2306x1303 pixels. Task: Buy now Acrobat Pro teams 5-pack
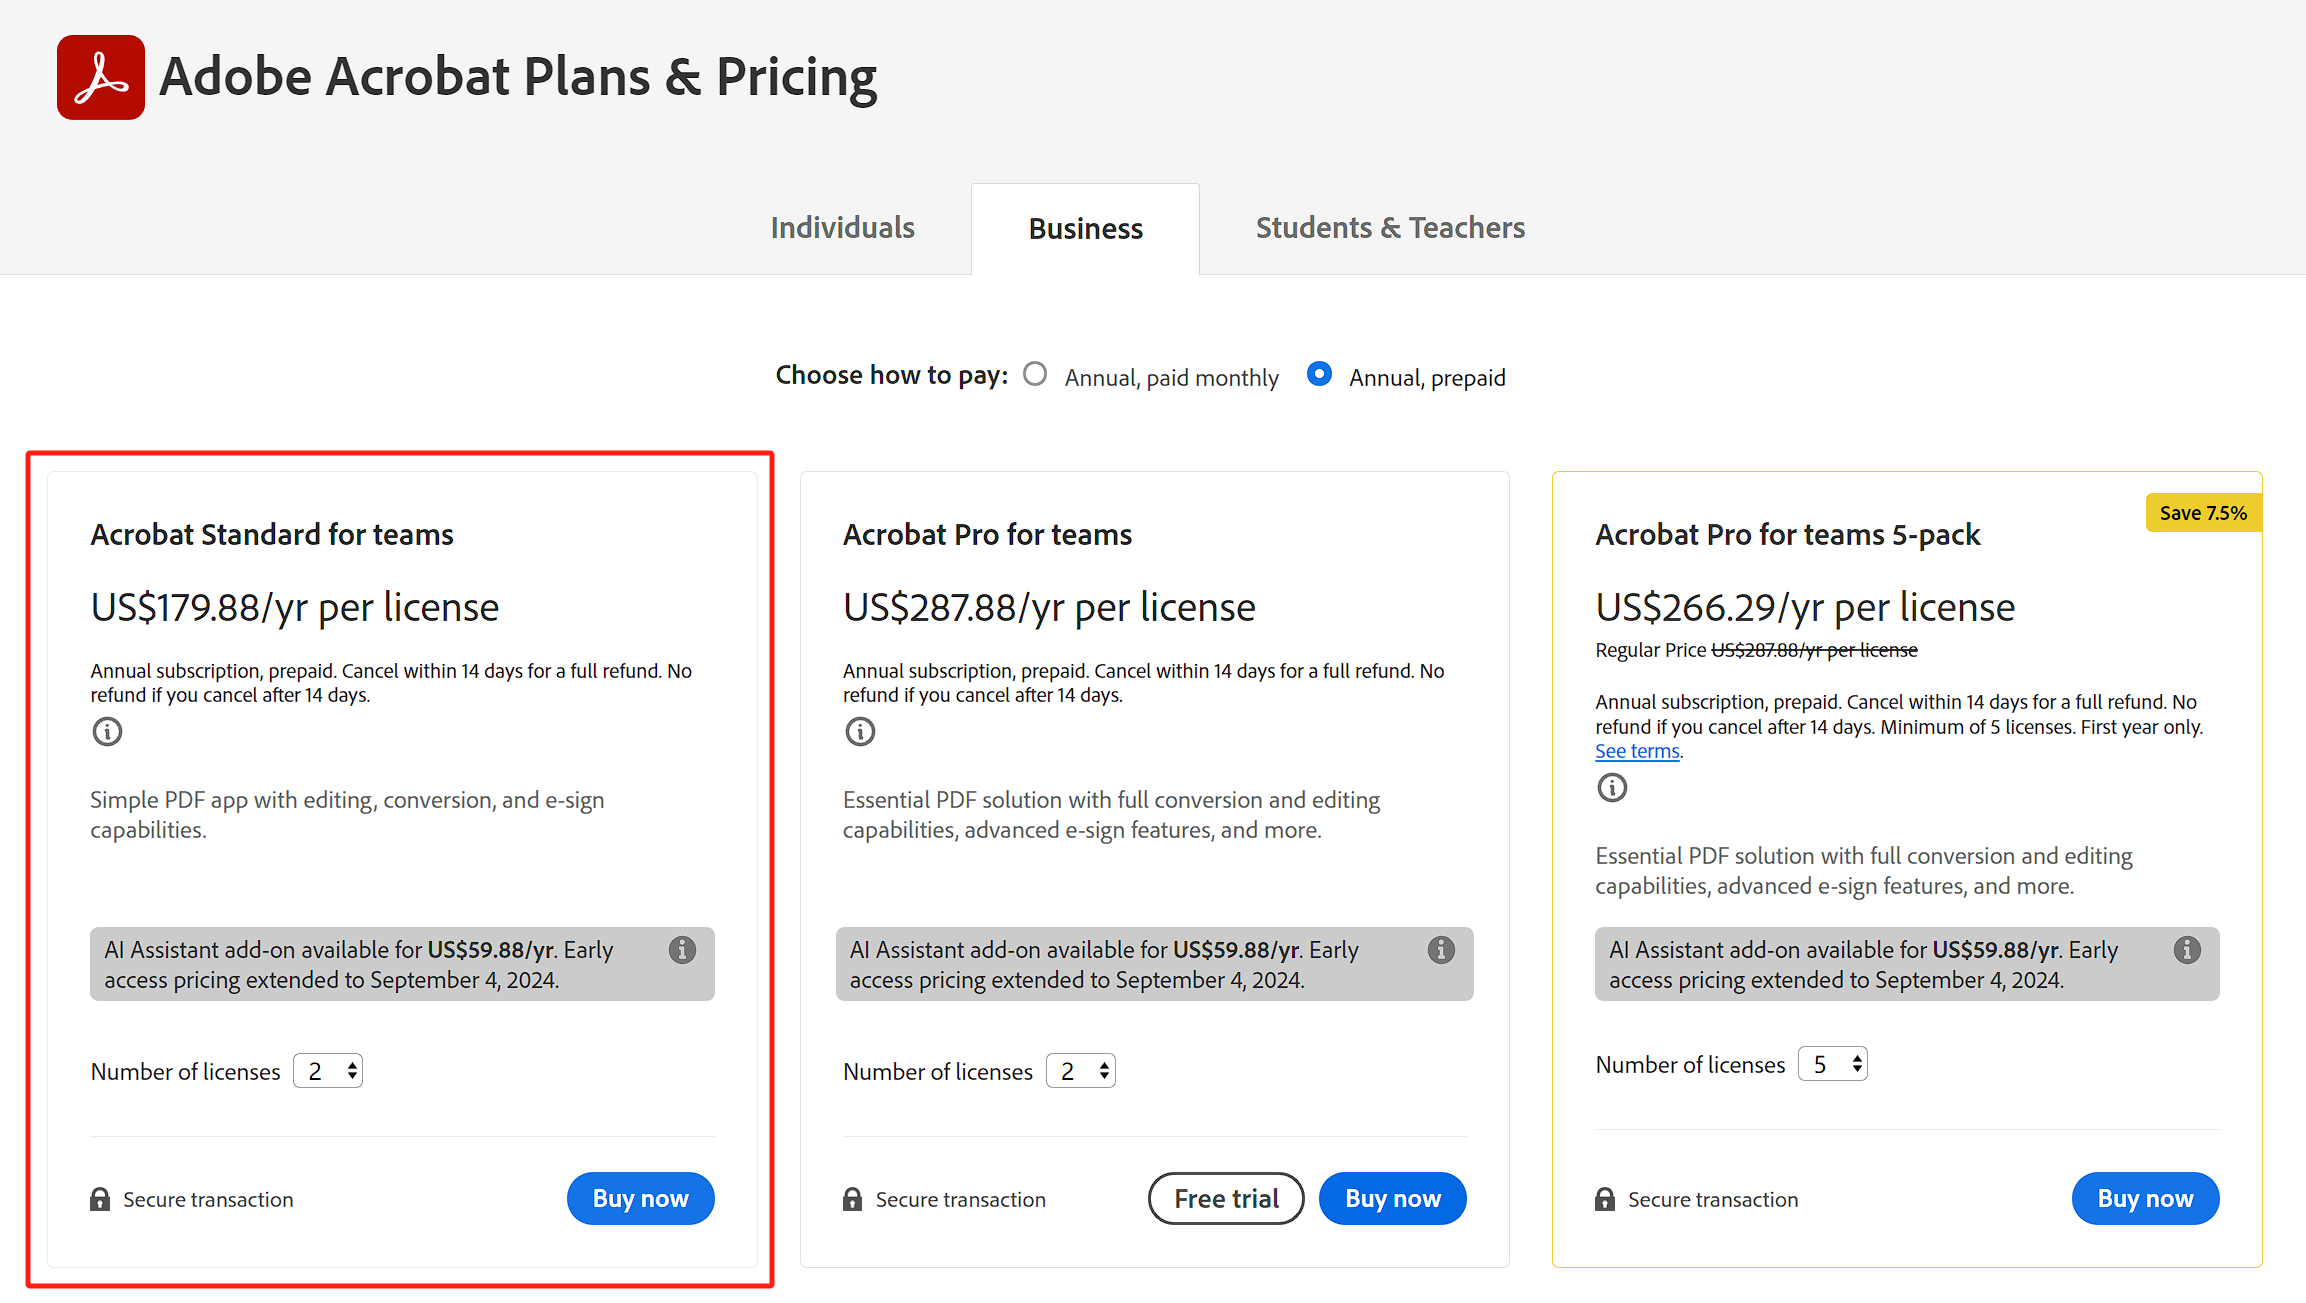pos(2145,1198)
